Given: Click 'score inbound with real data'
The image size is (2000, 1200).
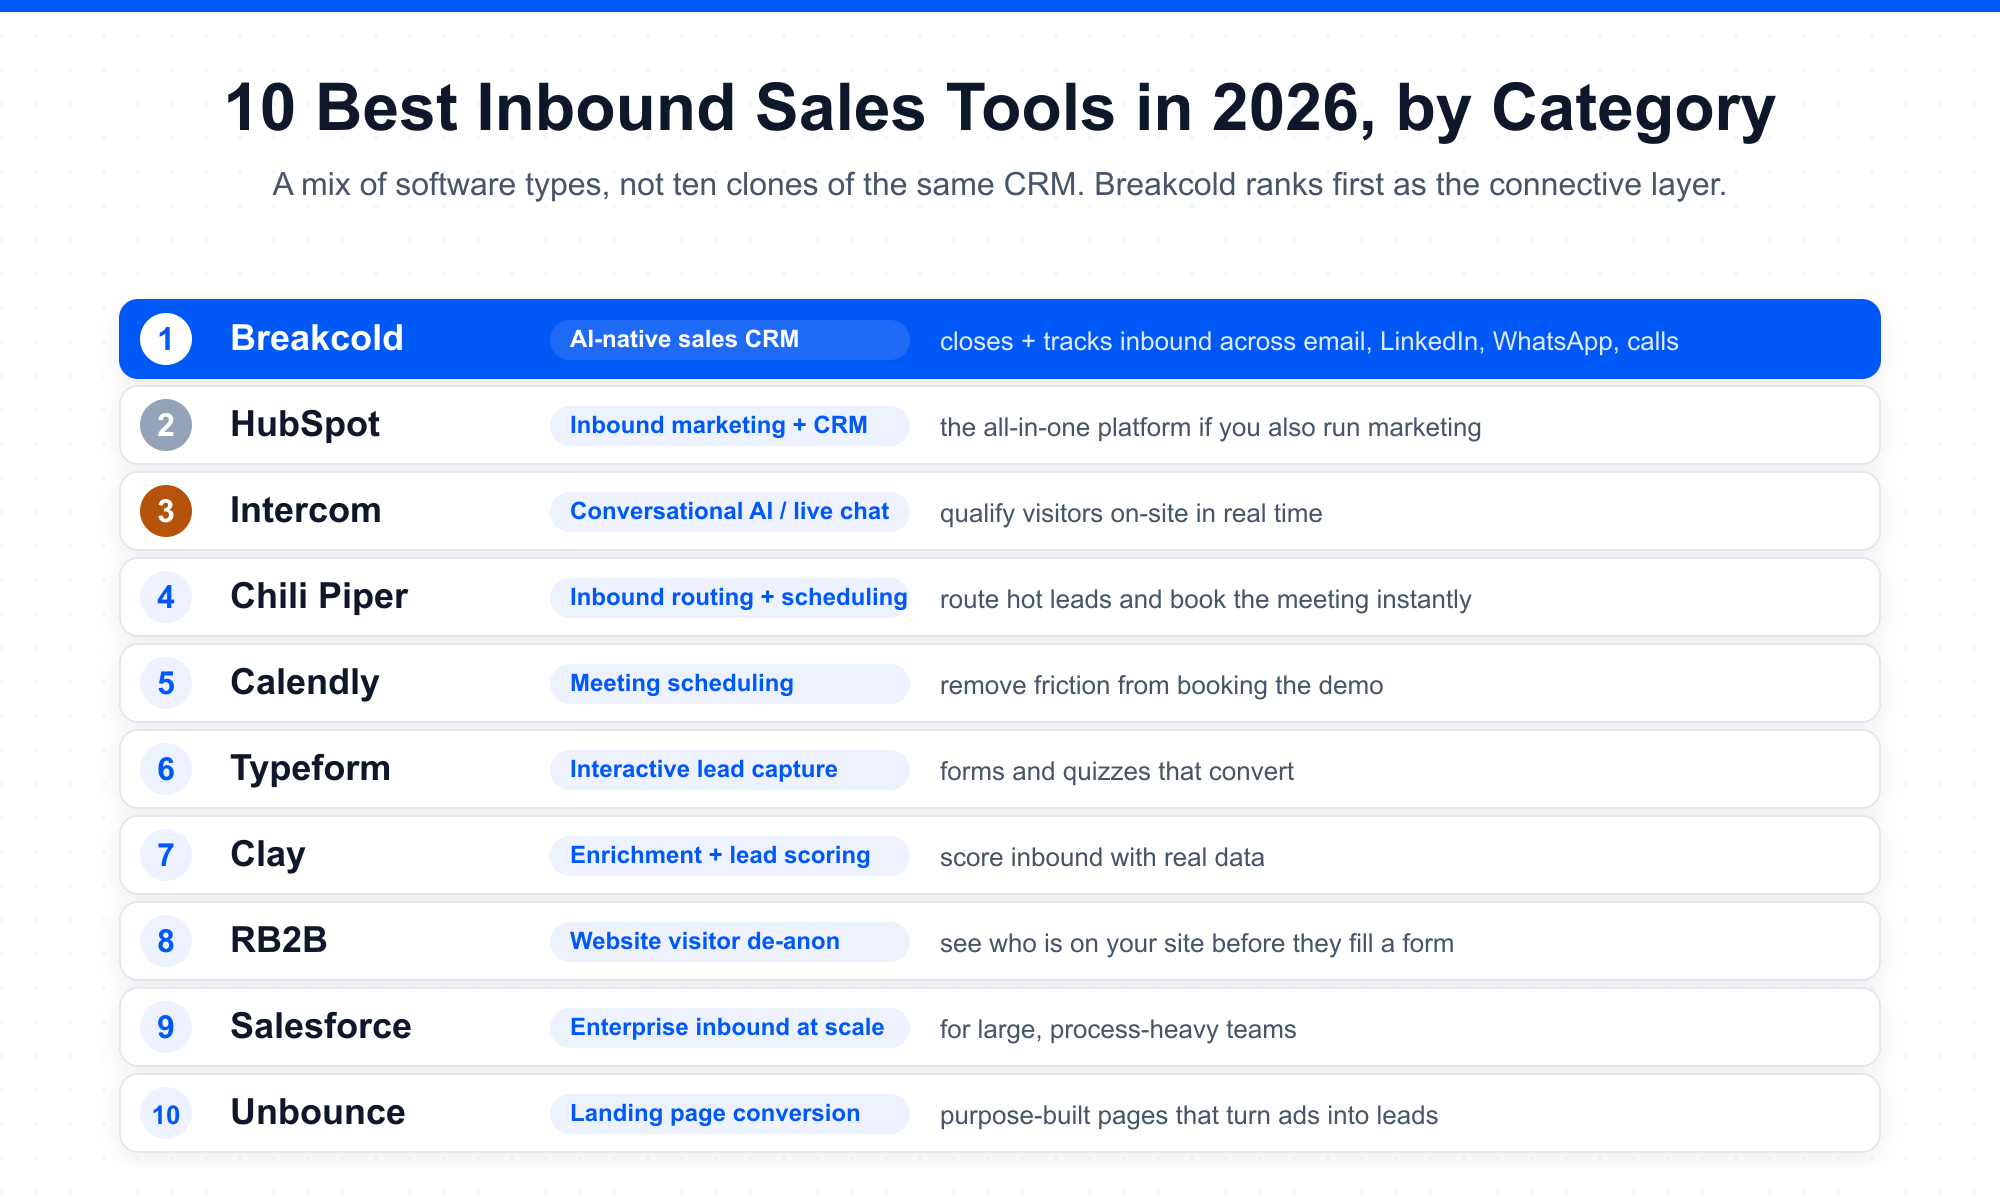Looking at the screenshot, I should coord(1102,858).
